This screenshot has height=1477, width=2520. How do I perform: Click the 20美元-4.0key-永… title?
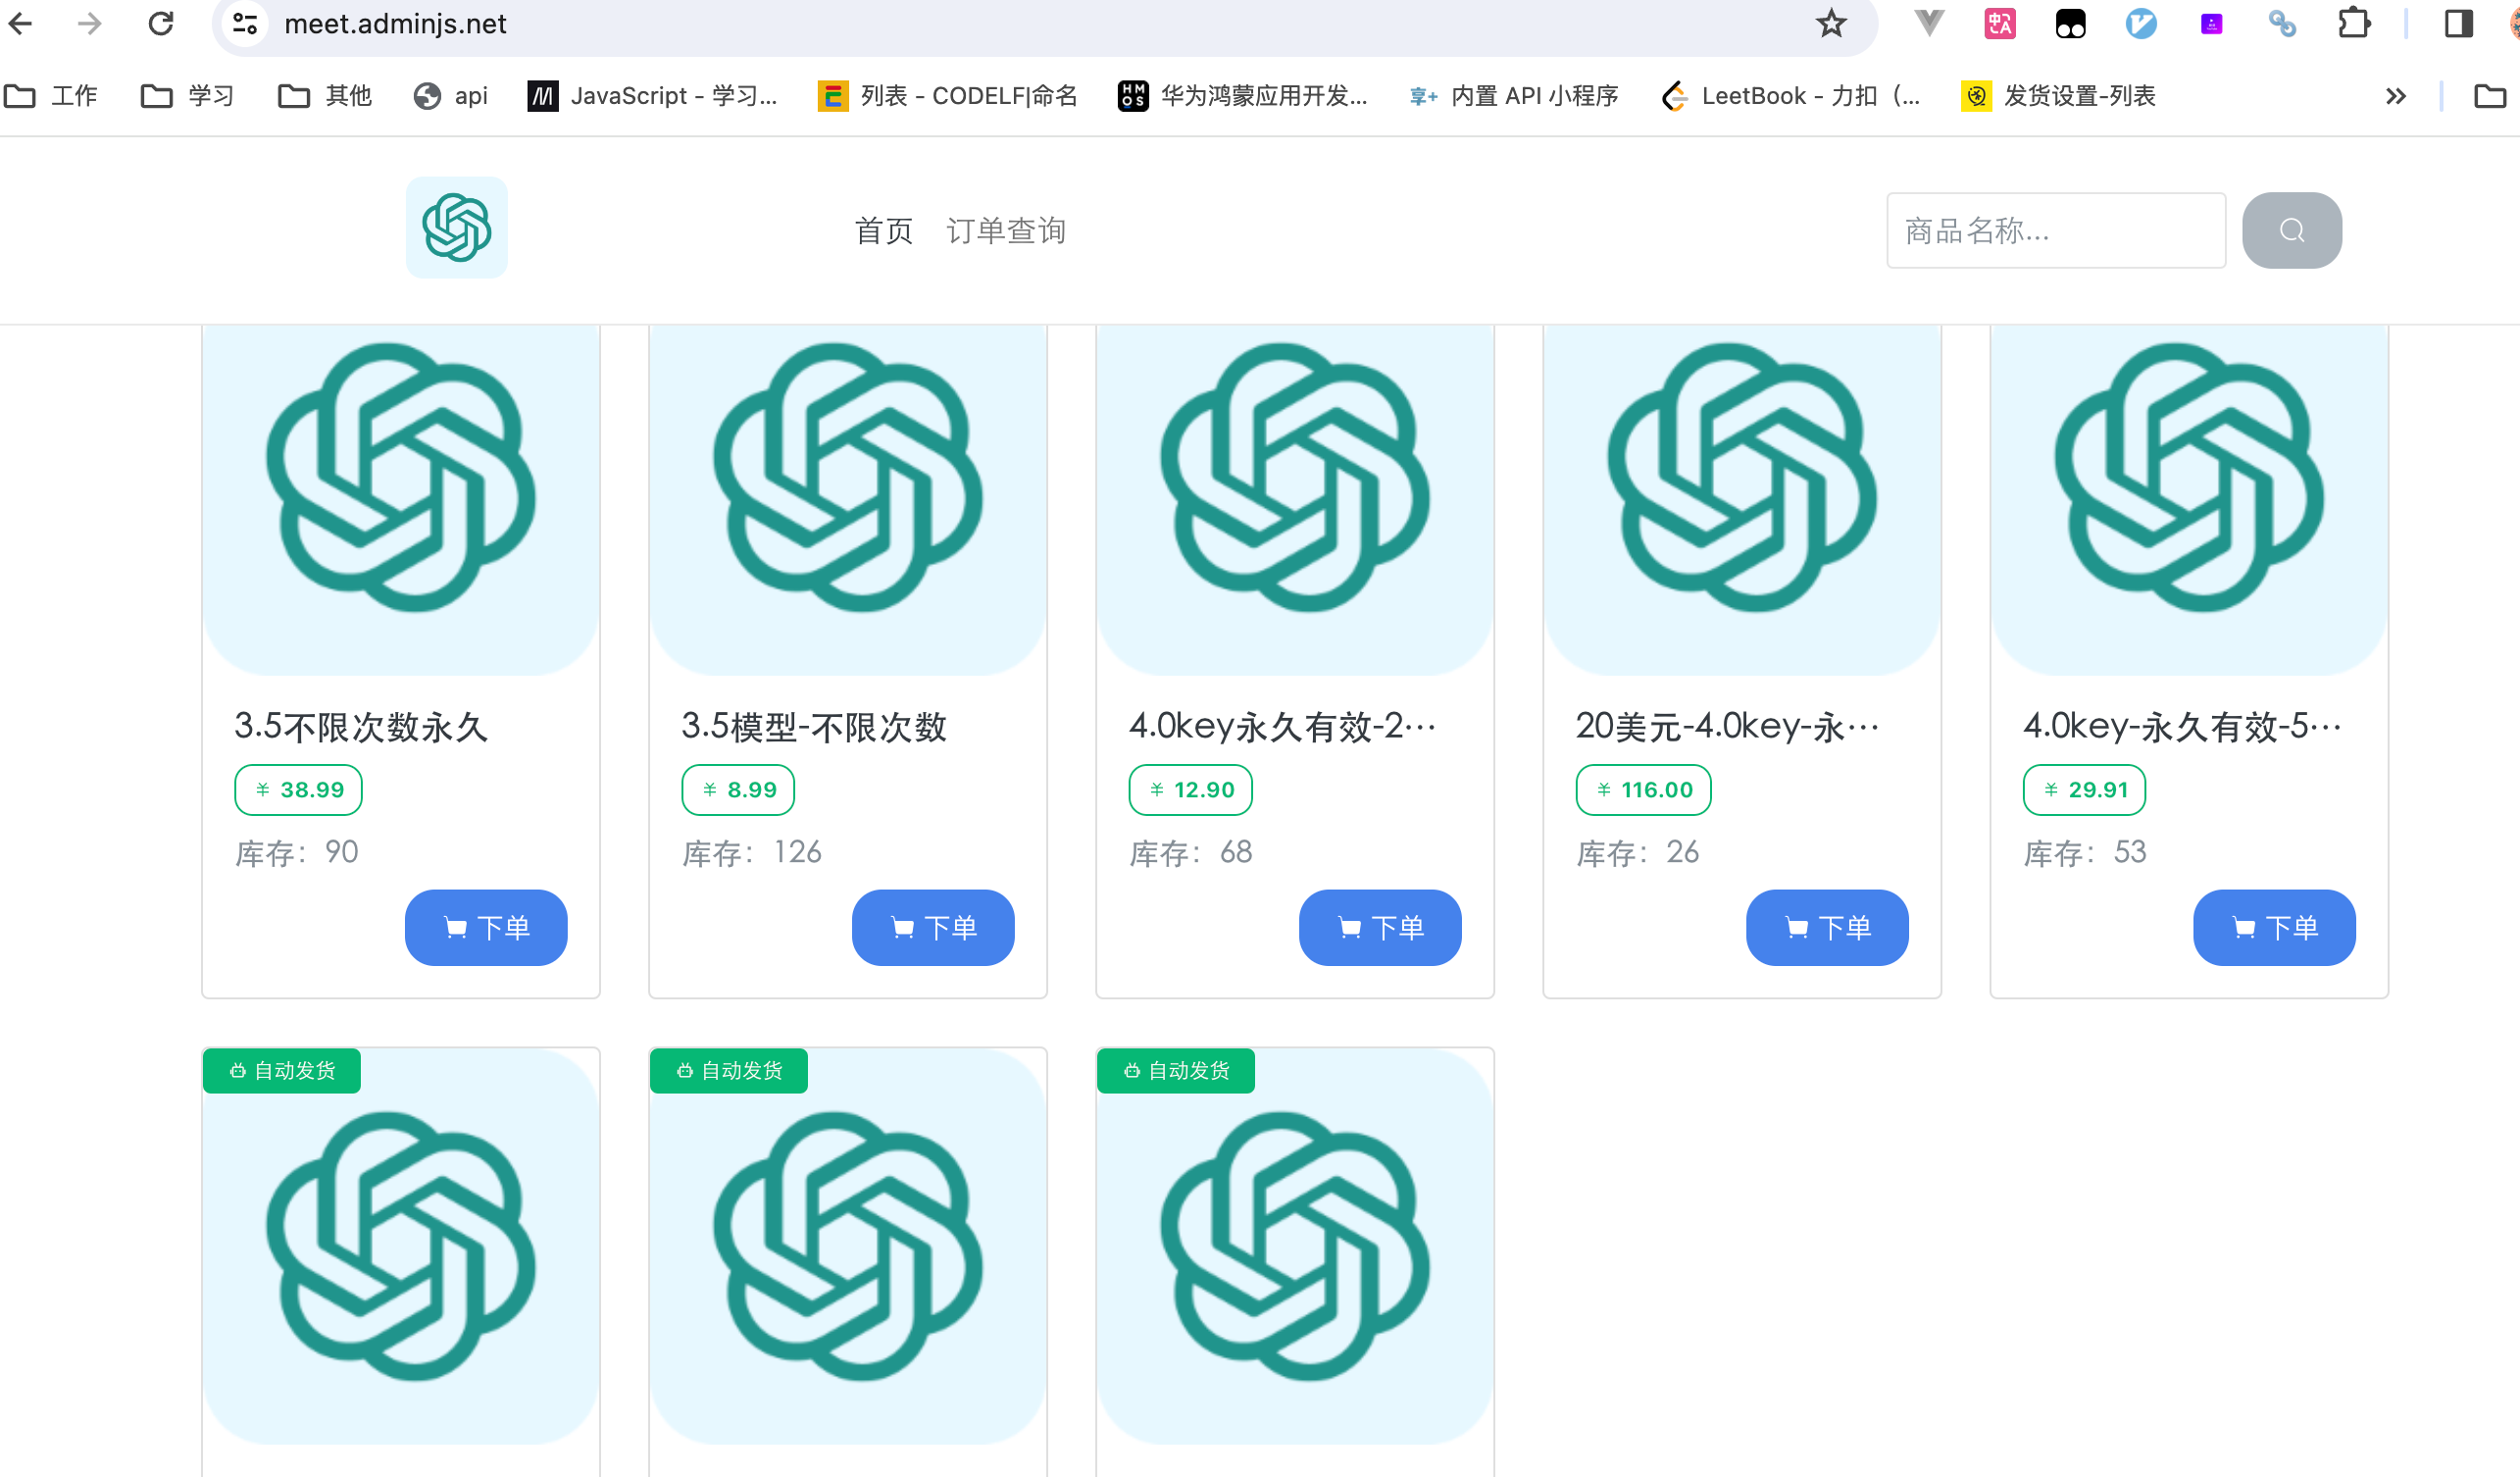(1728, 726)
